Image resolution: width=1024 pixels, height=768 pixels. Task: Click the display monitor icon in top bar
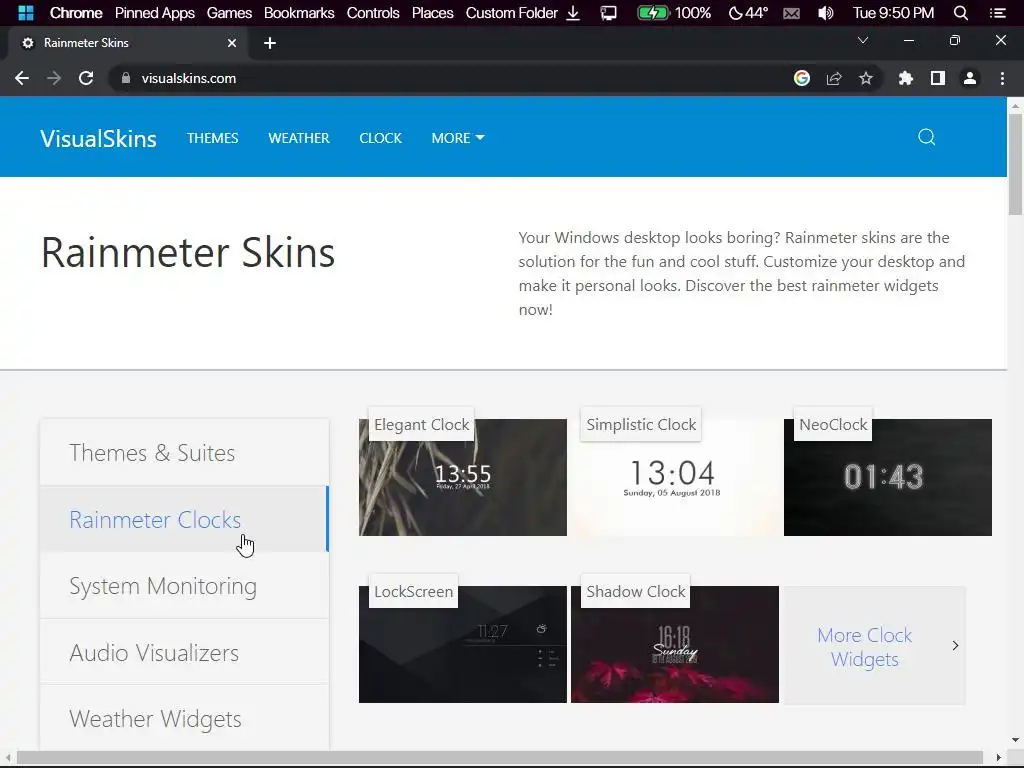(x=608, y=12)
